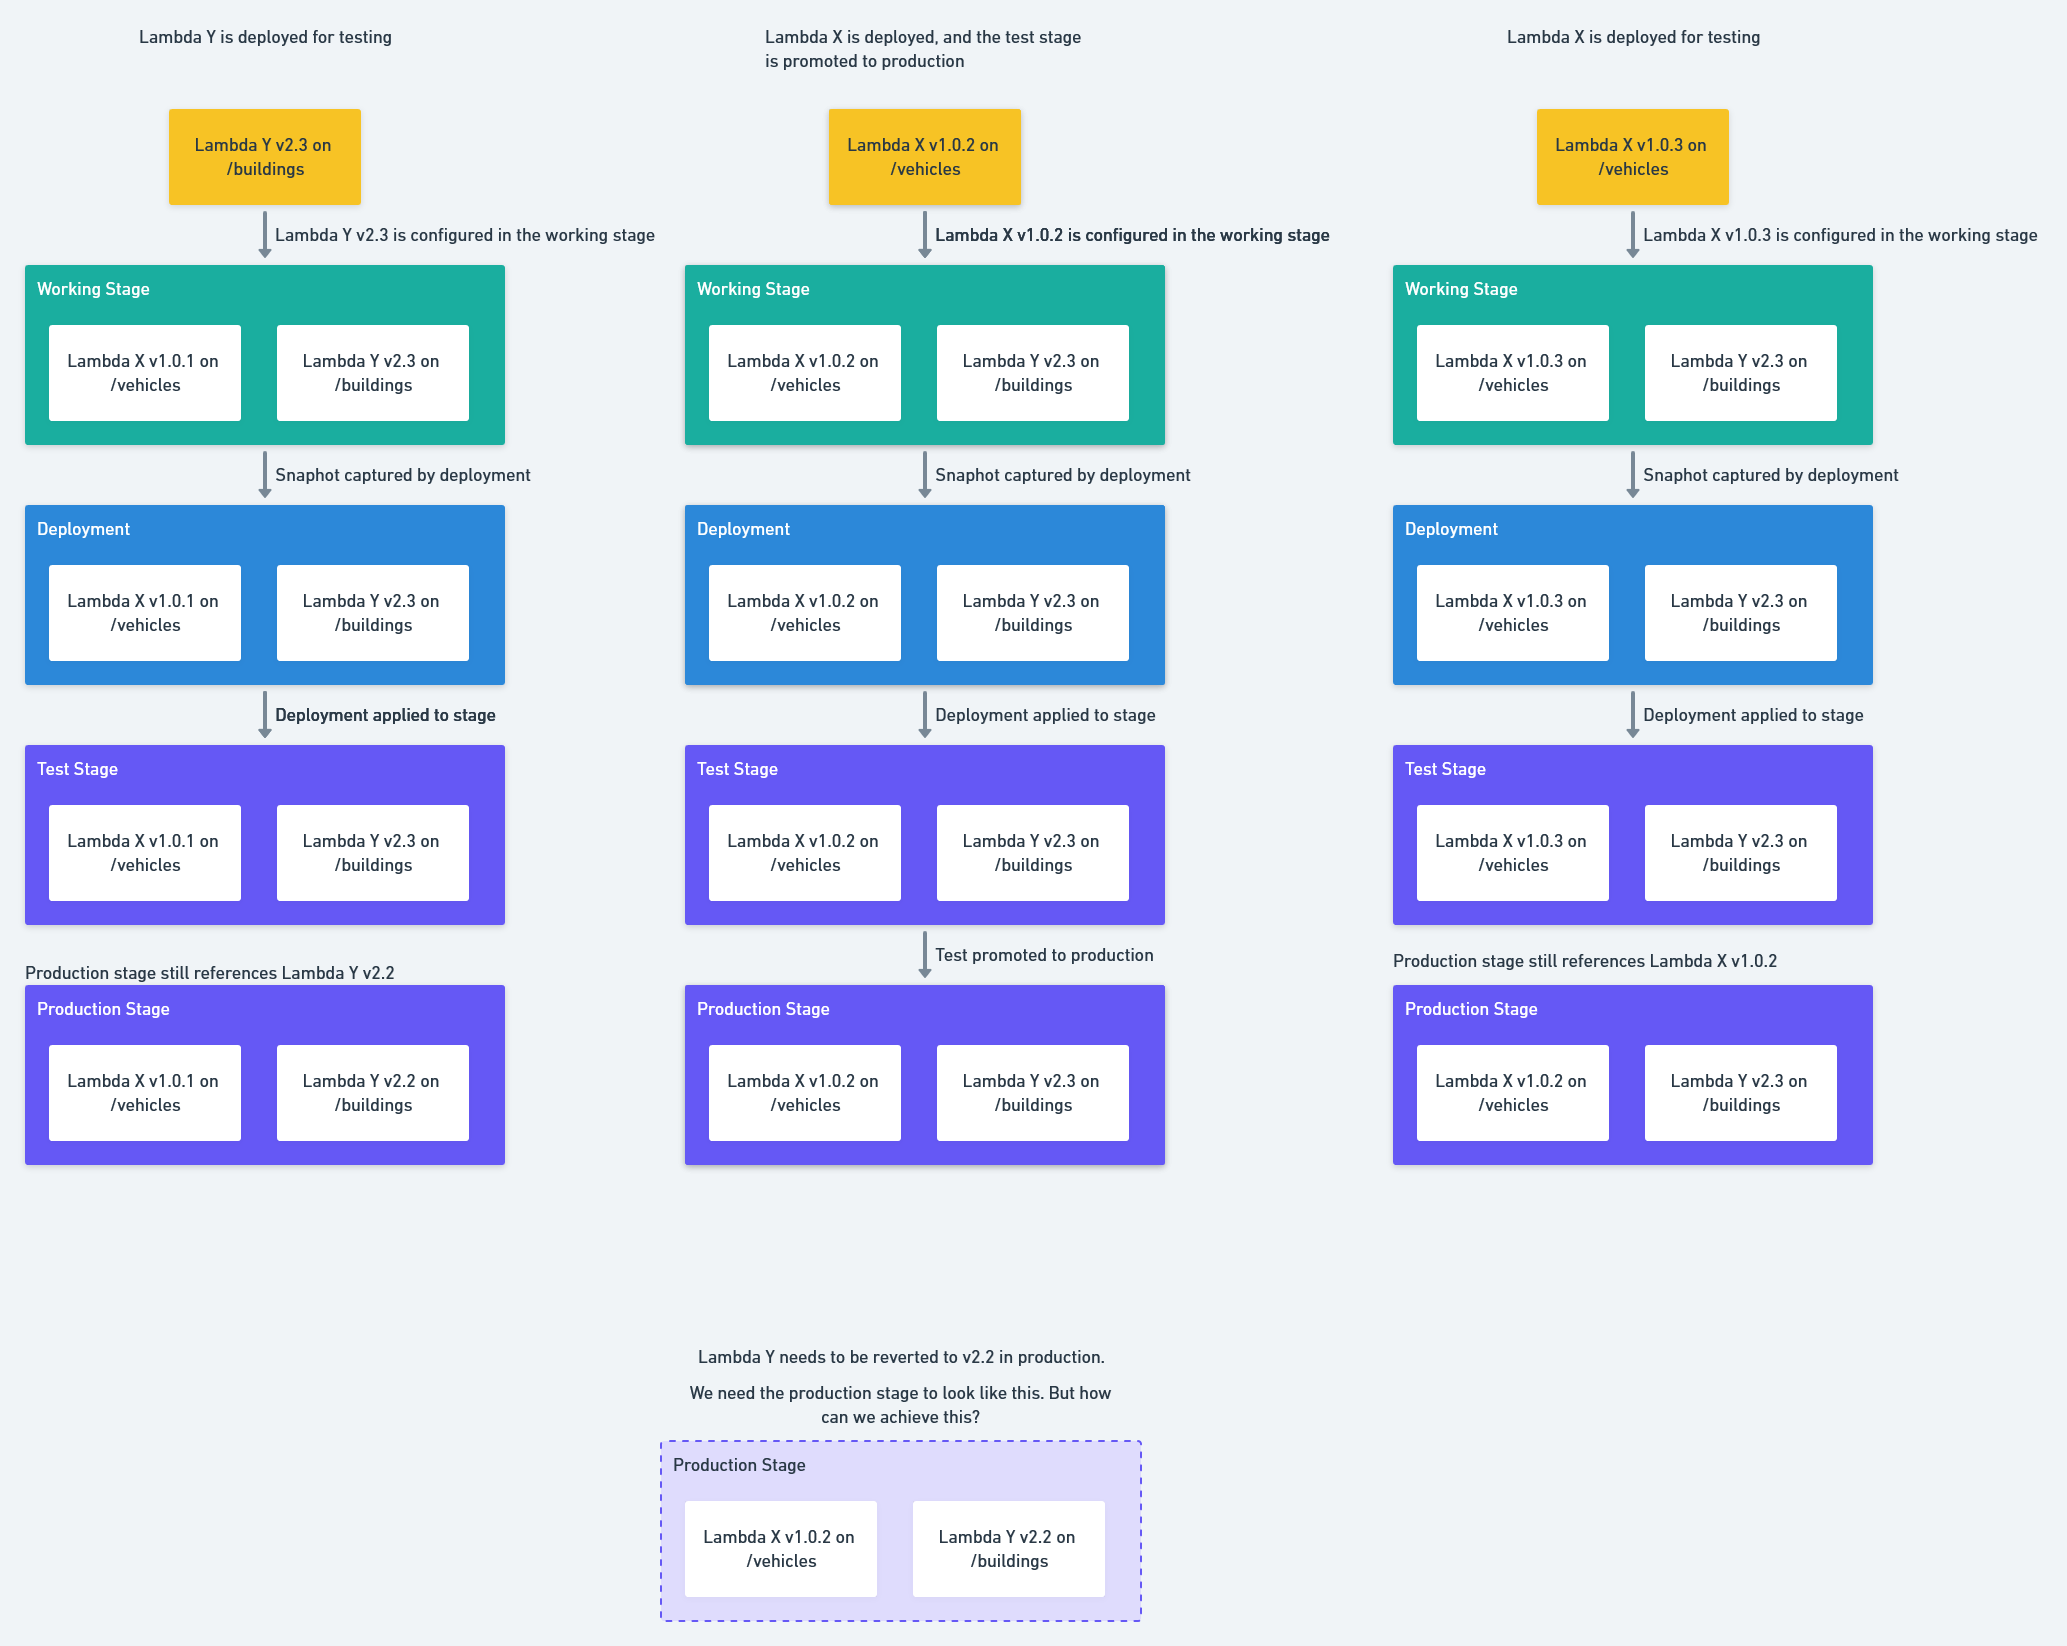Click the yellow Lambda X v1.0.2 box

pos(924,157)
